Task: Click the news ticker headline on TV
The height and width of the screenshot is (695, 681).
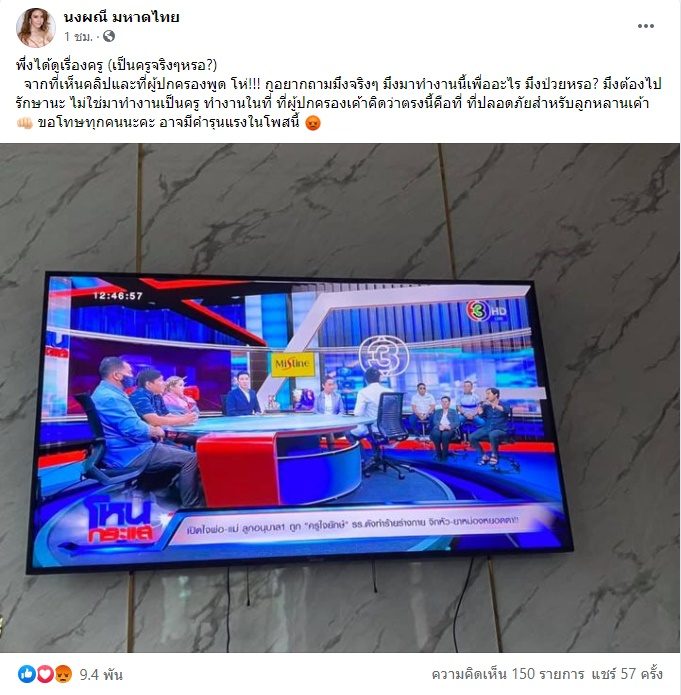Action: click(x=352, y=526)
